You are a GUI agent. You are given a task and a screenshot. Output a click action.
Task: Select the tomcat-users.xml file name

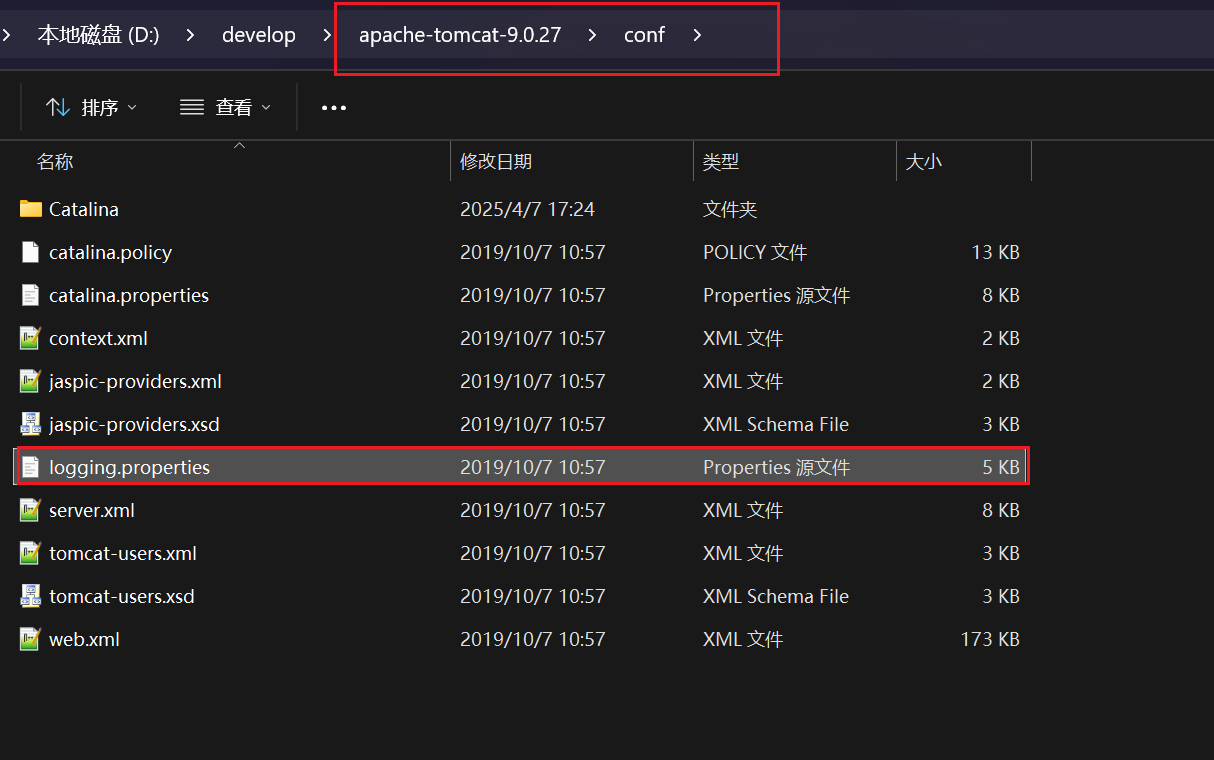tap(123, 553)
